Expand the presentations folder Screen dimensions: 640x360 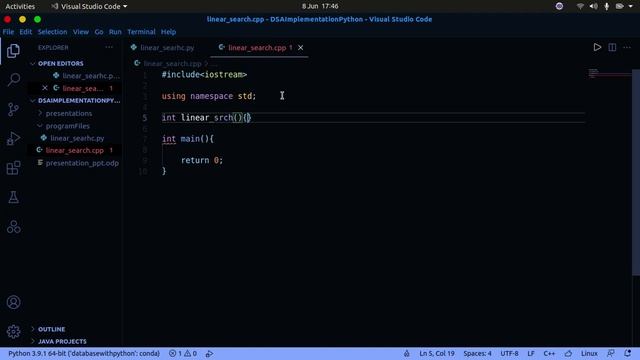(69, 113)
